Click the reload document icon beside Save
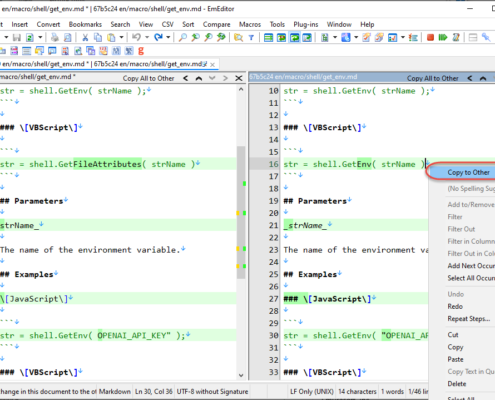Viewport: 495px width, 400px height. (30, 38)
